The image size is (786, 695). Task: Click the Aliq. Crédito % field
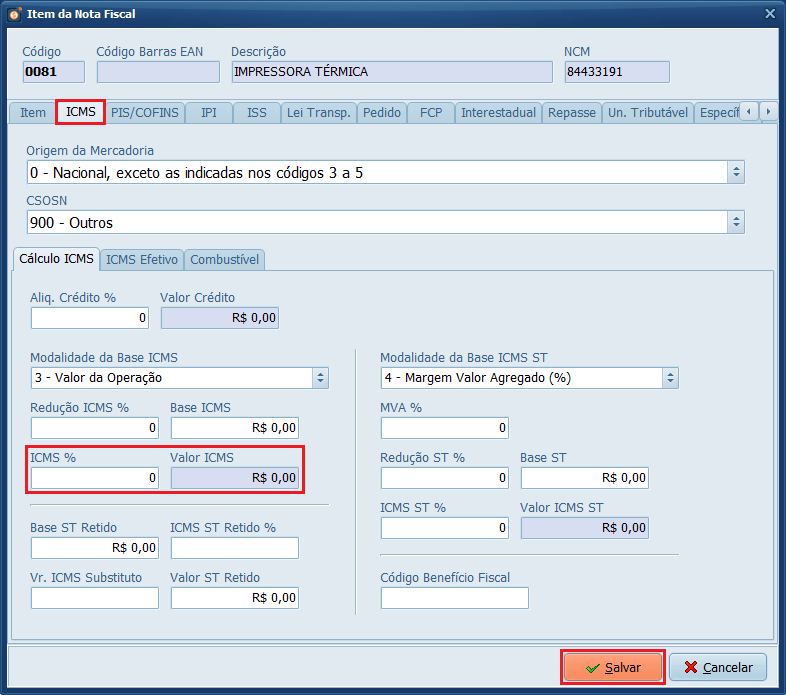click(90, 318)
